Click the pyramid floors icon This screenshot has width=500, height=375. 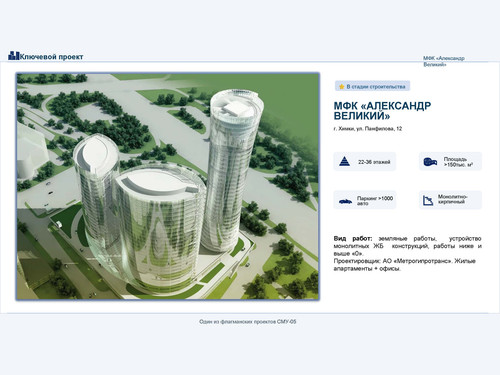(344, 162)
